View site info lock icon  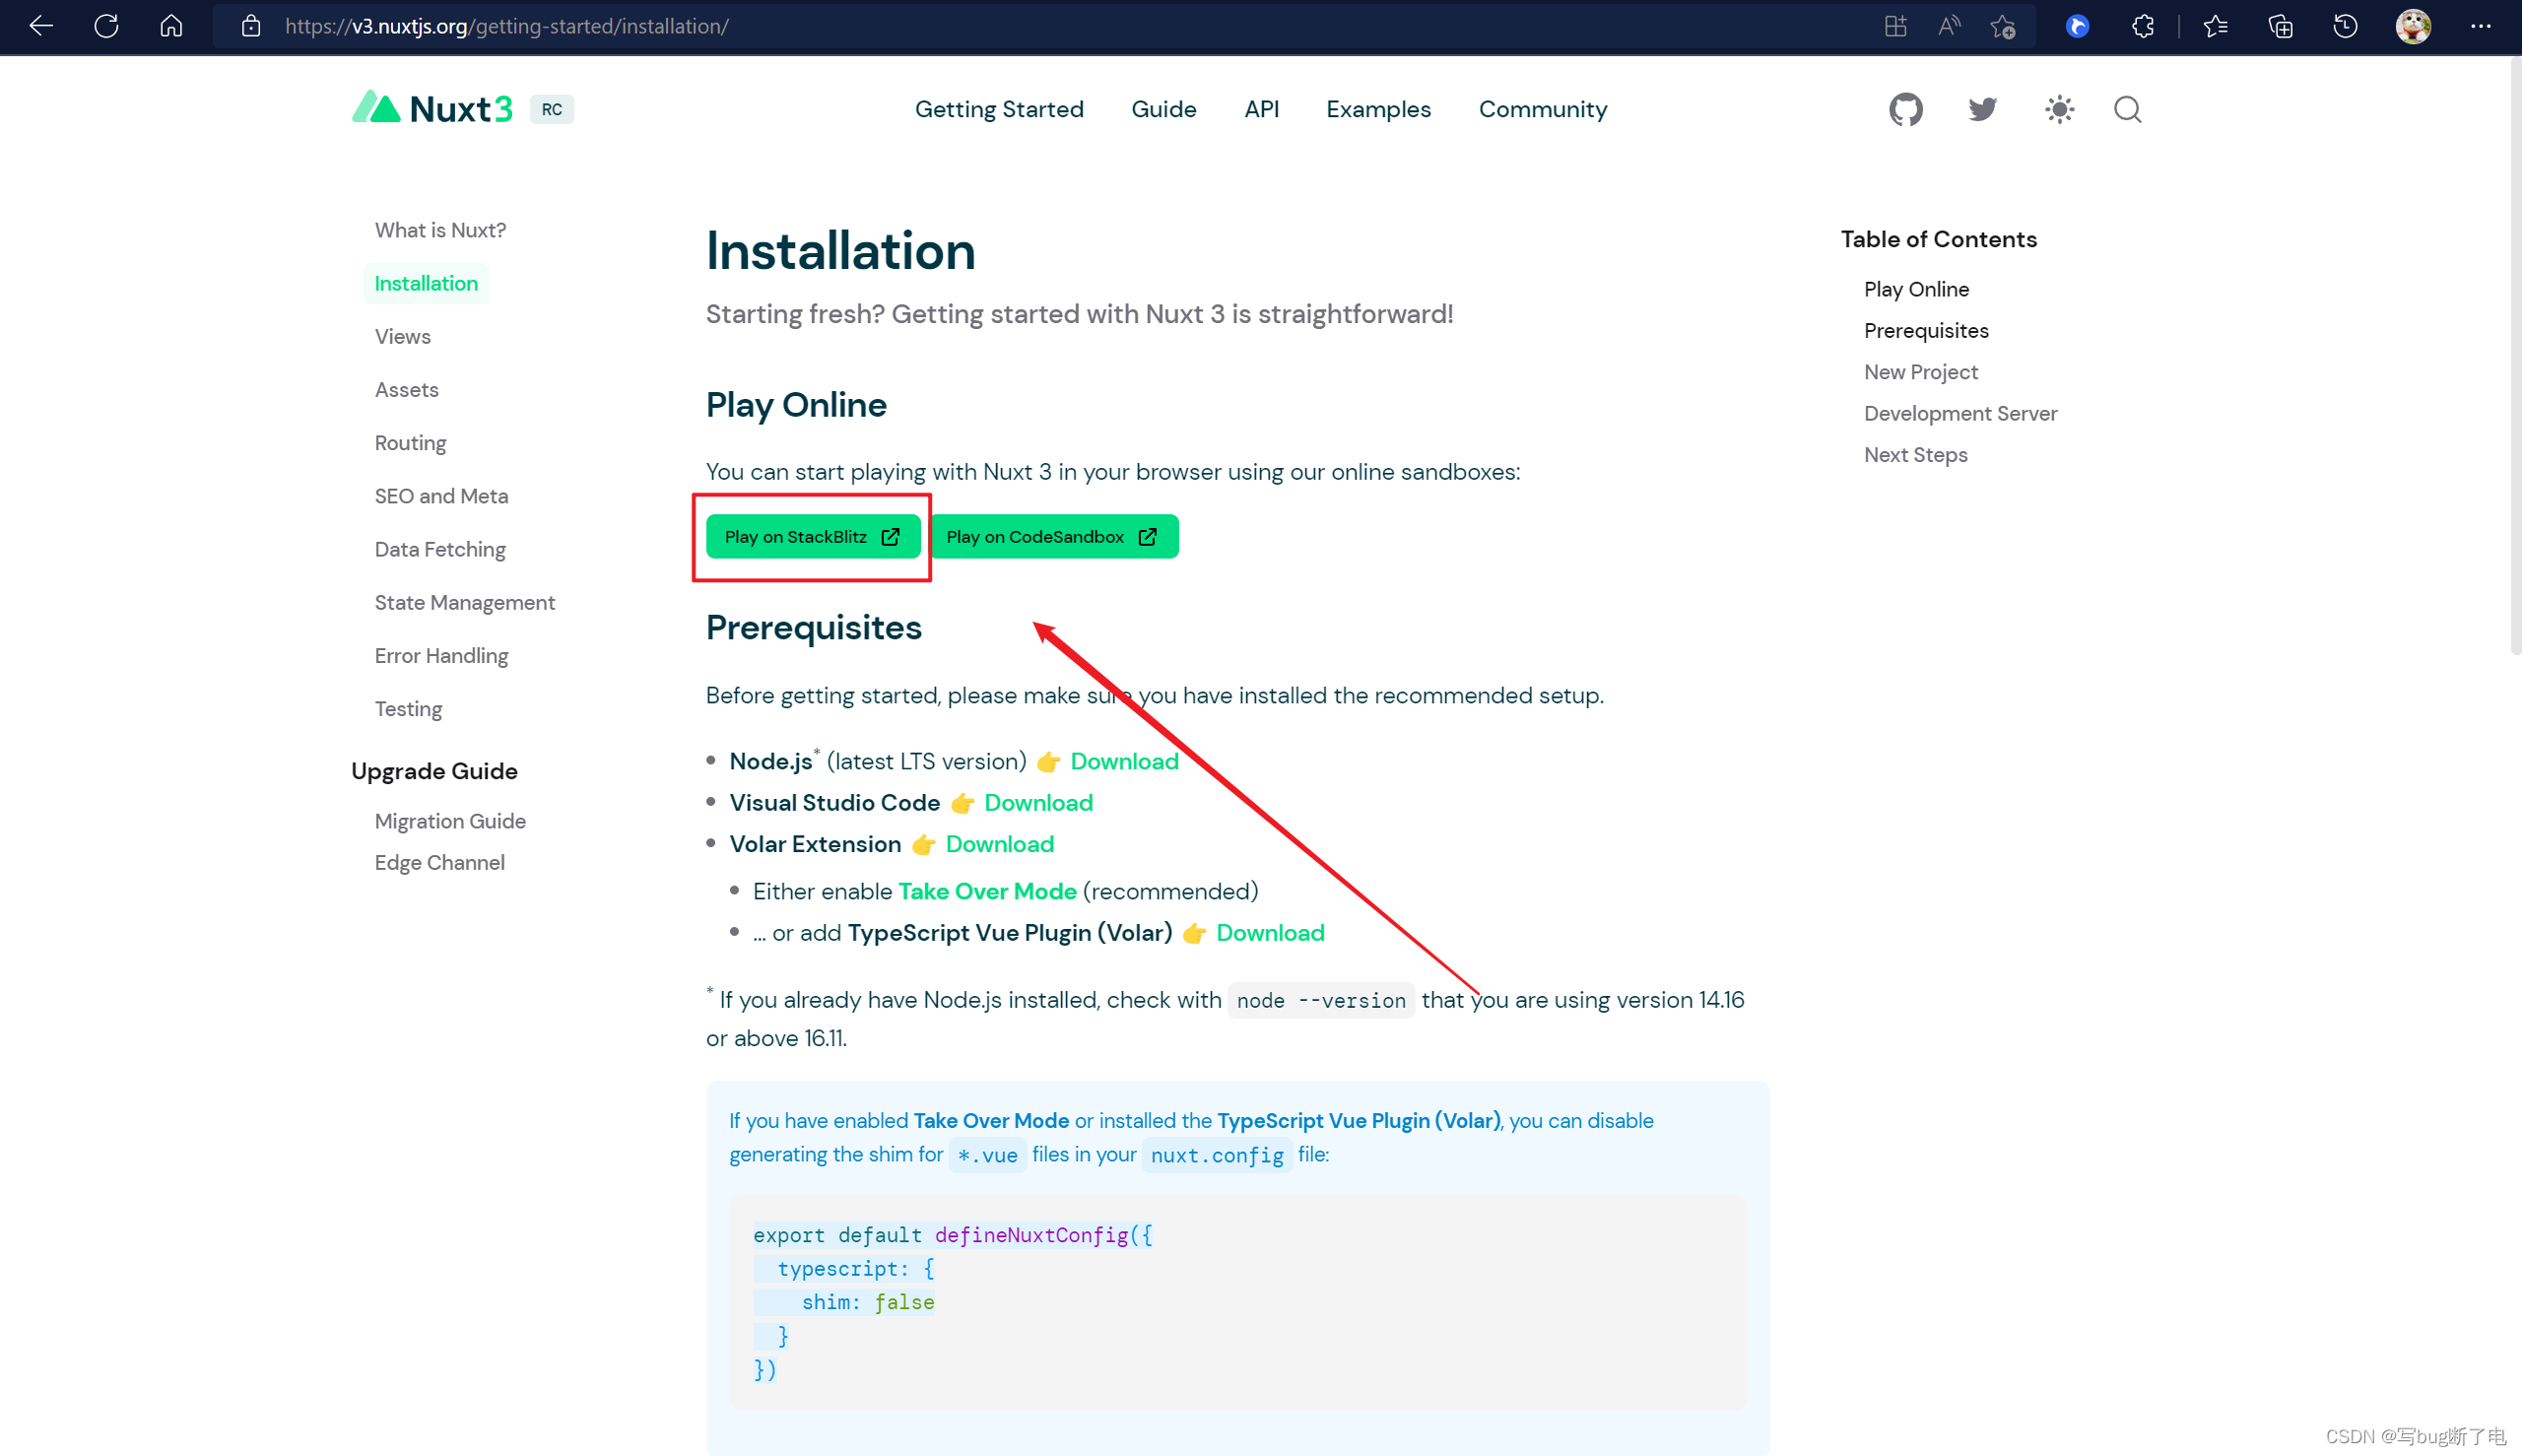[x=251, y=26]
